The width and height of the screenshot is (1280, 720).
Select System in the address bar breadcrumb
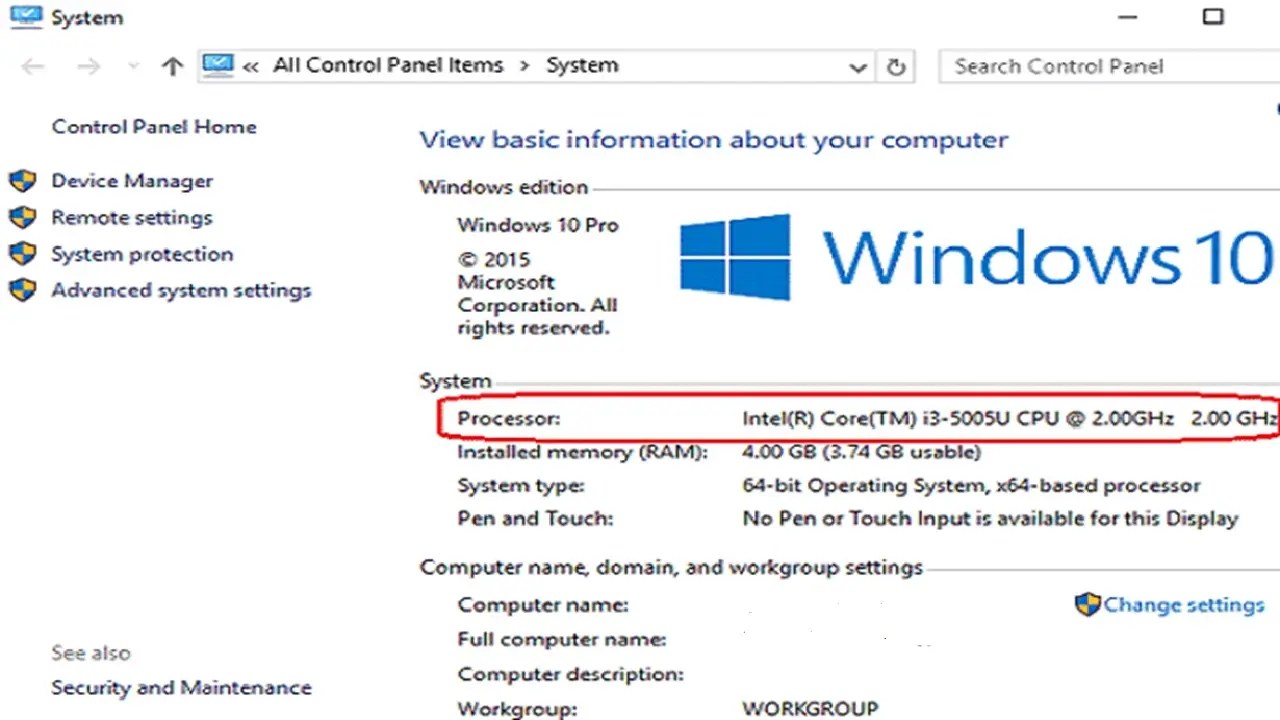[x=582, y=64]
